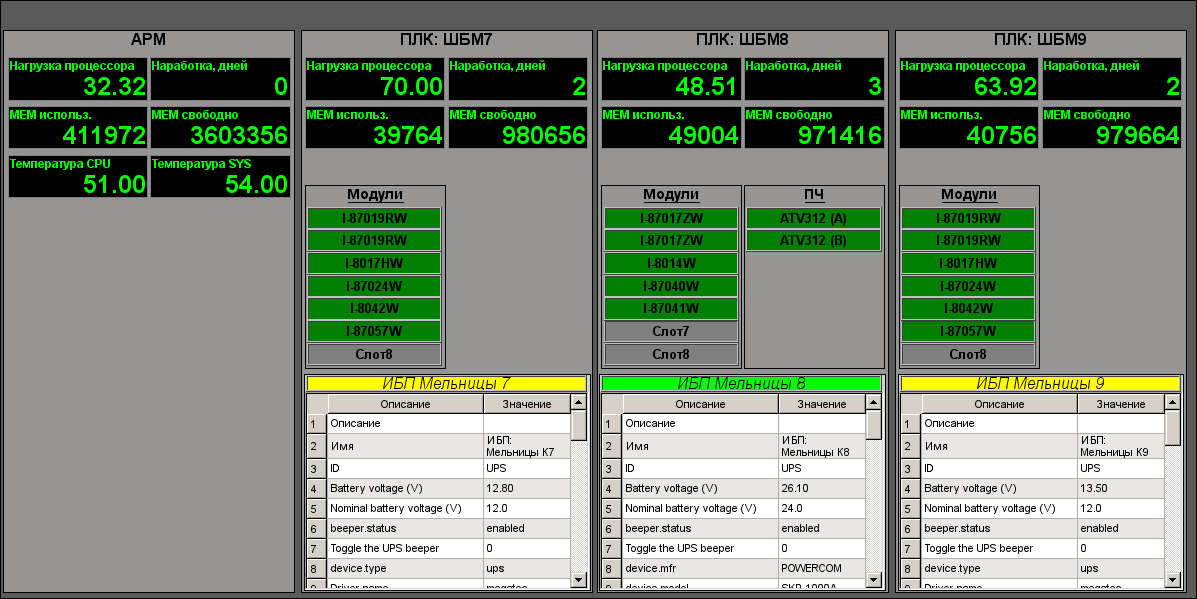1197x599 pixels.
Task: Select the I-87041W module
Action: [671, 309]
